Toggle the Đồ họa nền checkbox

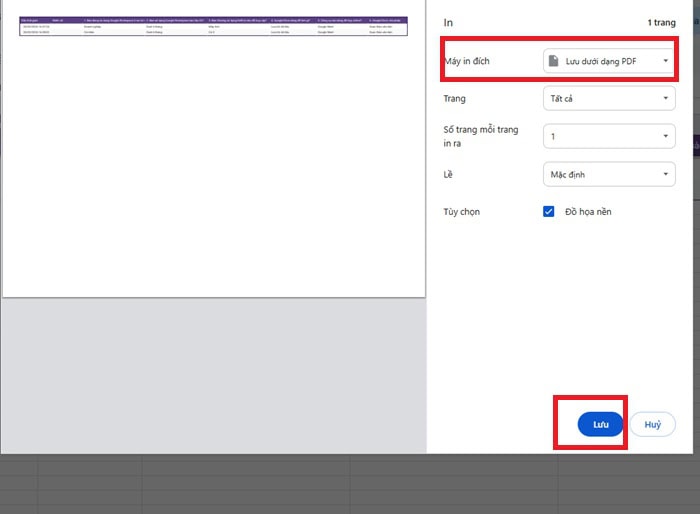[549, 212]
